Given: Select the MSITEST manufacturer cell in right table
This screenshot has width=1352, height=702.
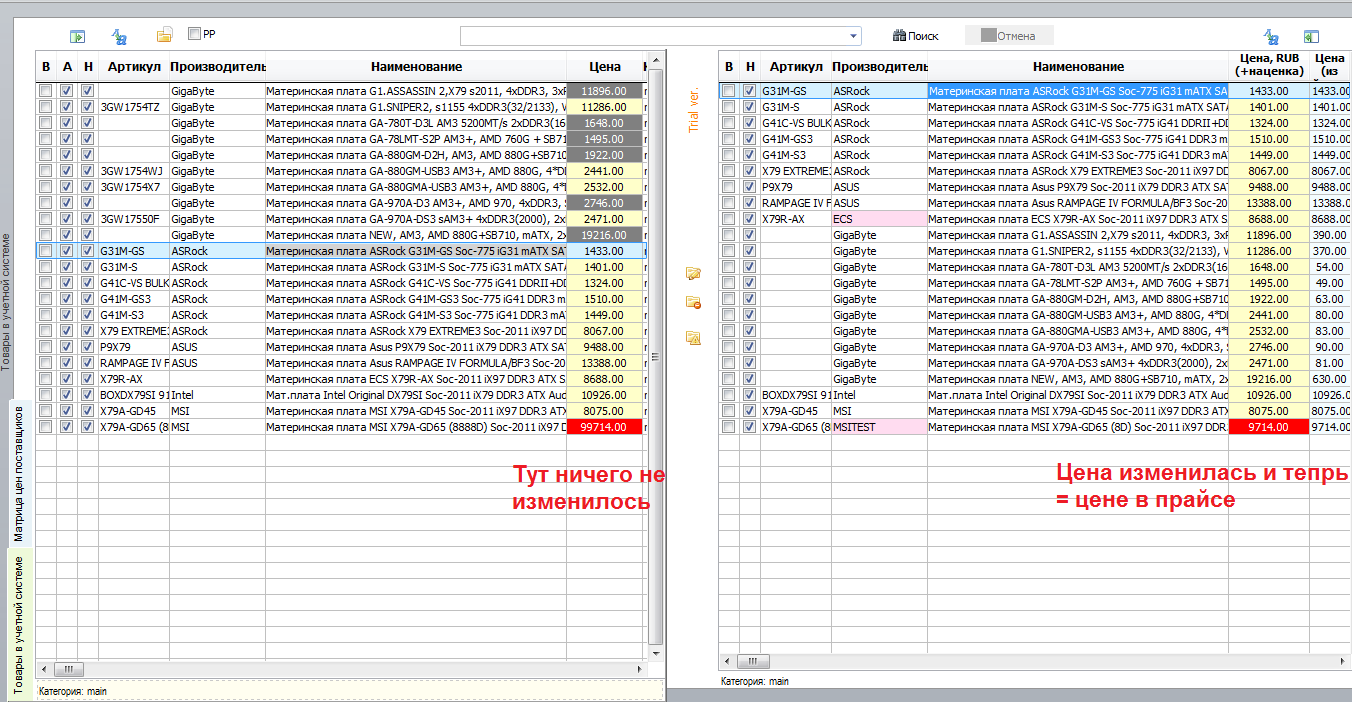Looking at the screenshot, I should 878,427.
